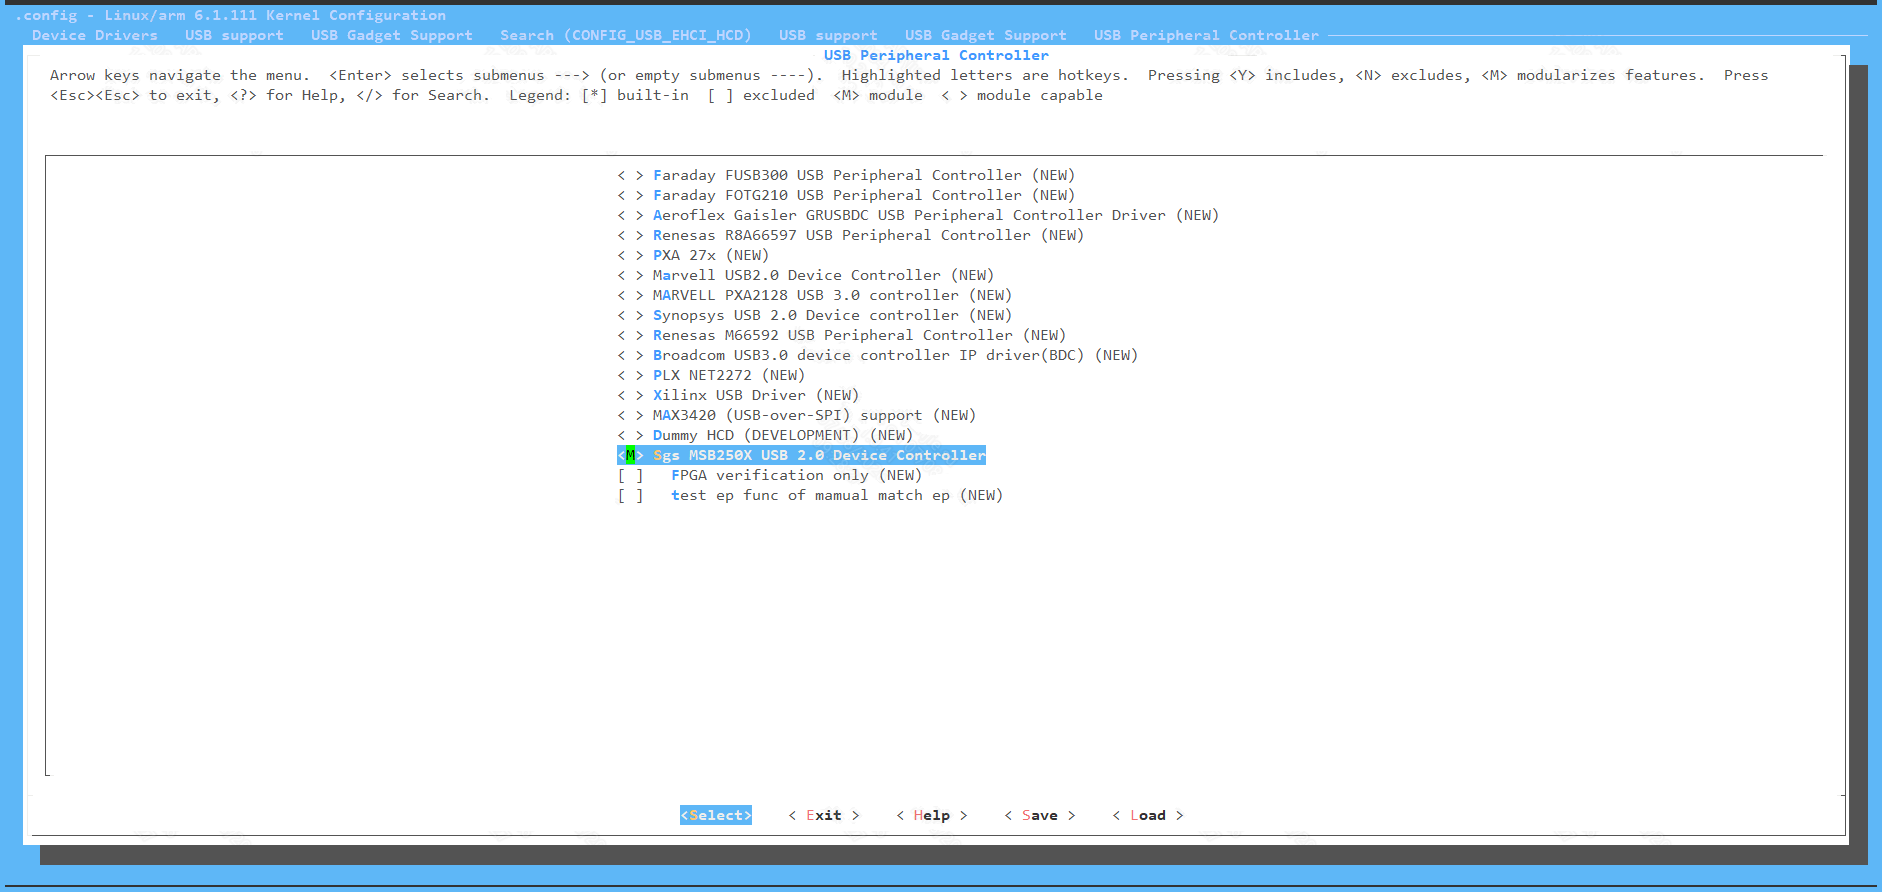Toggle the Faraday FUSB300 module selector
1882x892 pixels.
pyautogui.click(x=630, y=176)
